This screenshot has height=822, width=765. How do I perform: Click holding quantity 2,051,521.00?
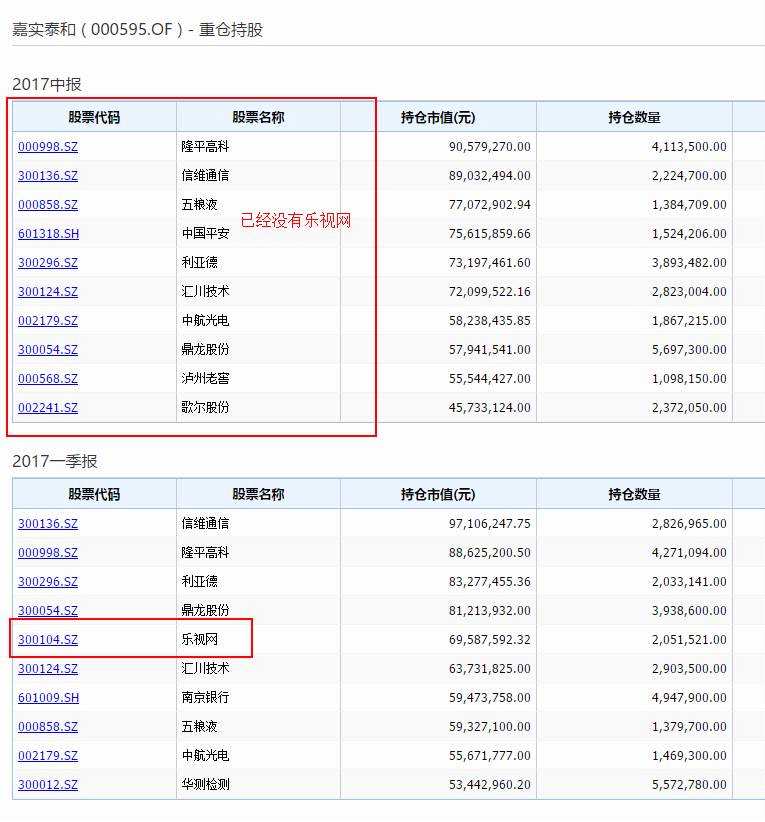(x=689, y=640)
